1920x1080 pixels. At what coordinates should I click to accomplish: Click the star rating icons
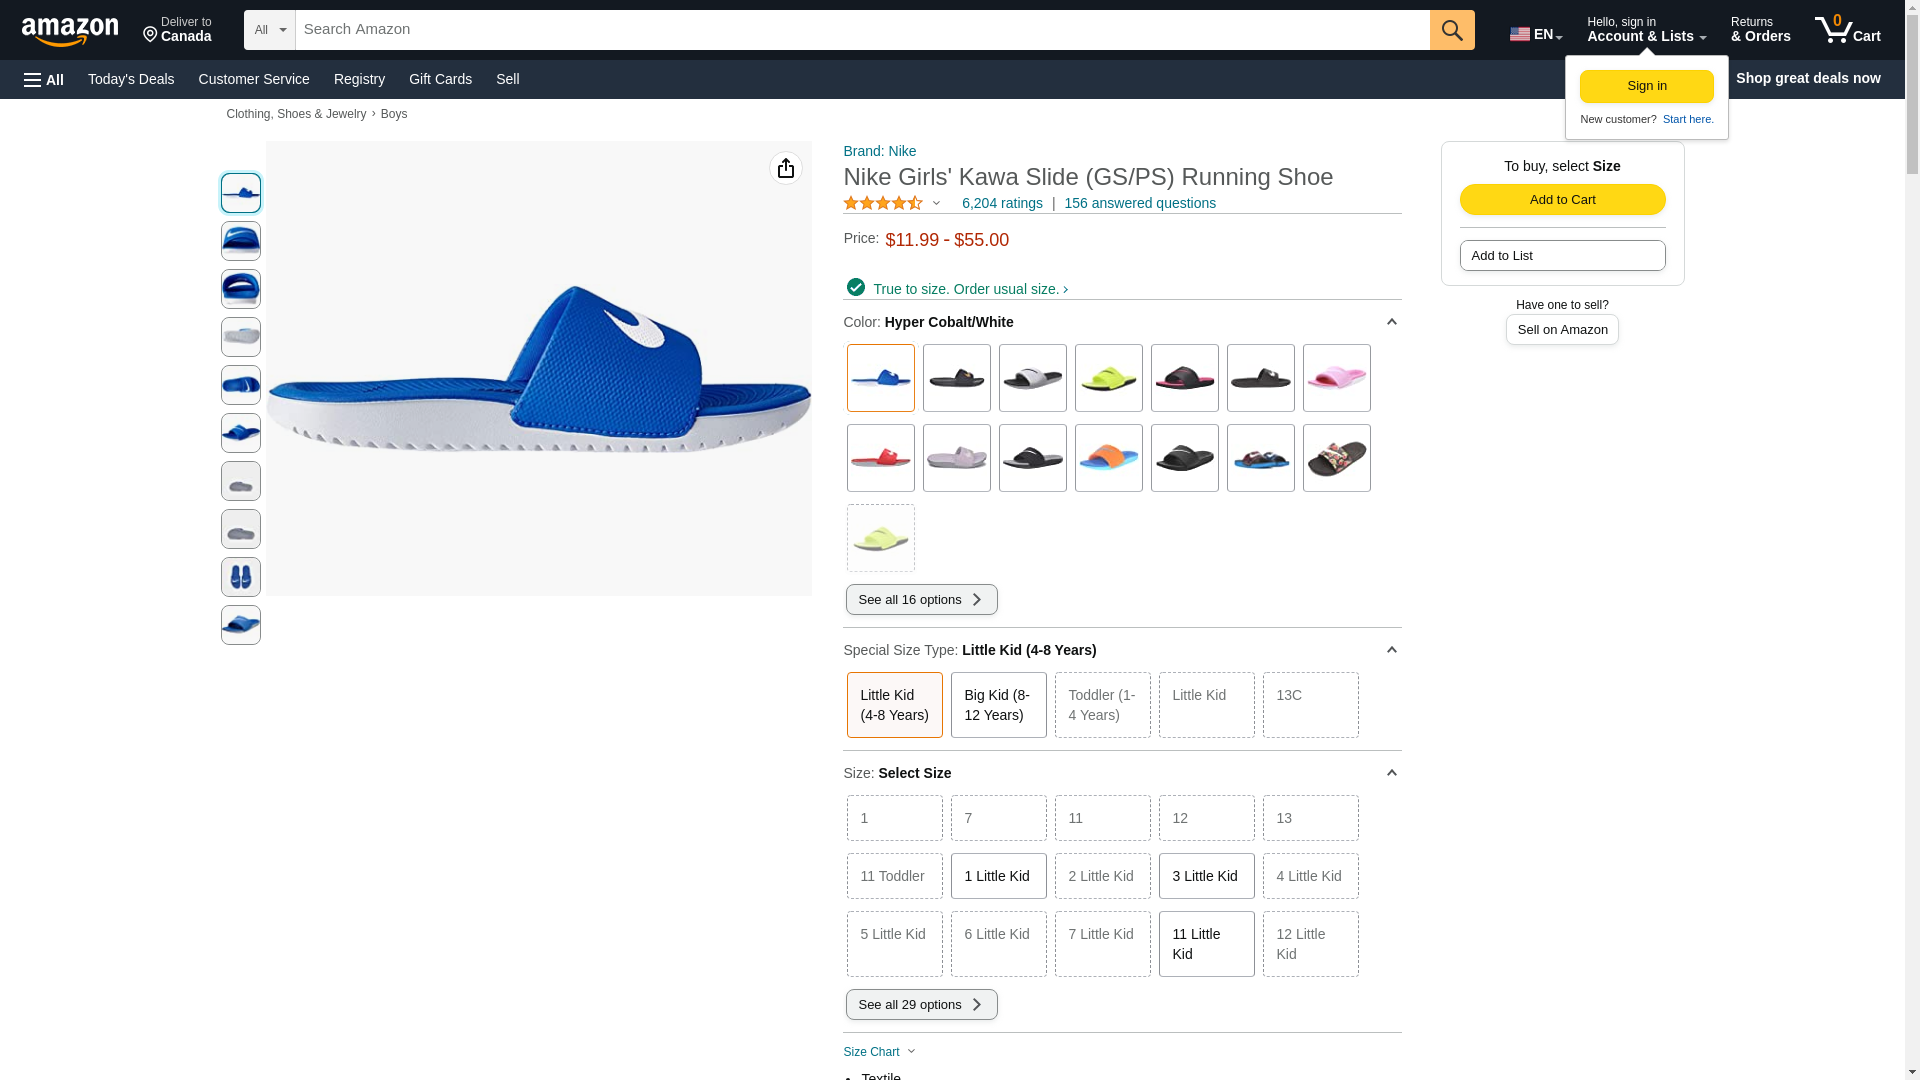coord(883,203)
